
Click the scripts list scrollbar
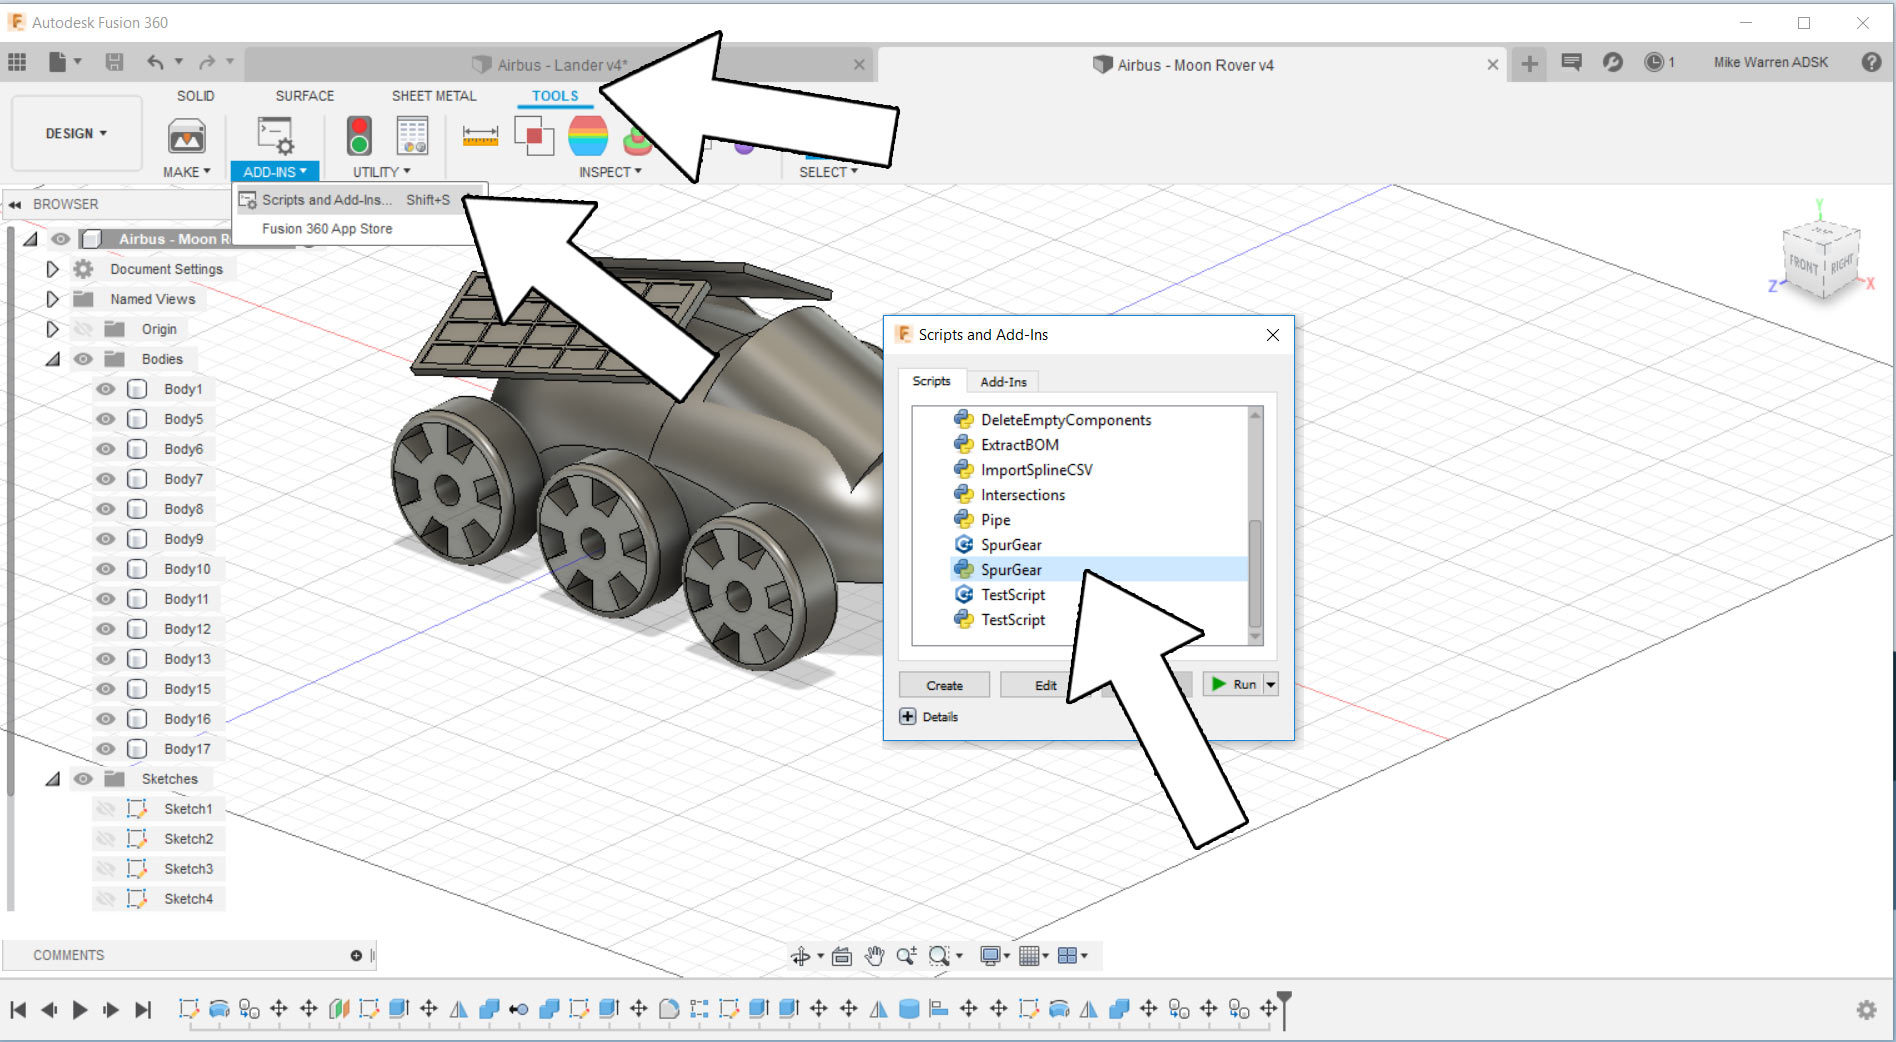click(x=1255, y=573)
